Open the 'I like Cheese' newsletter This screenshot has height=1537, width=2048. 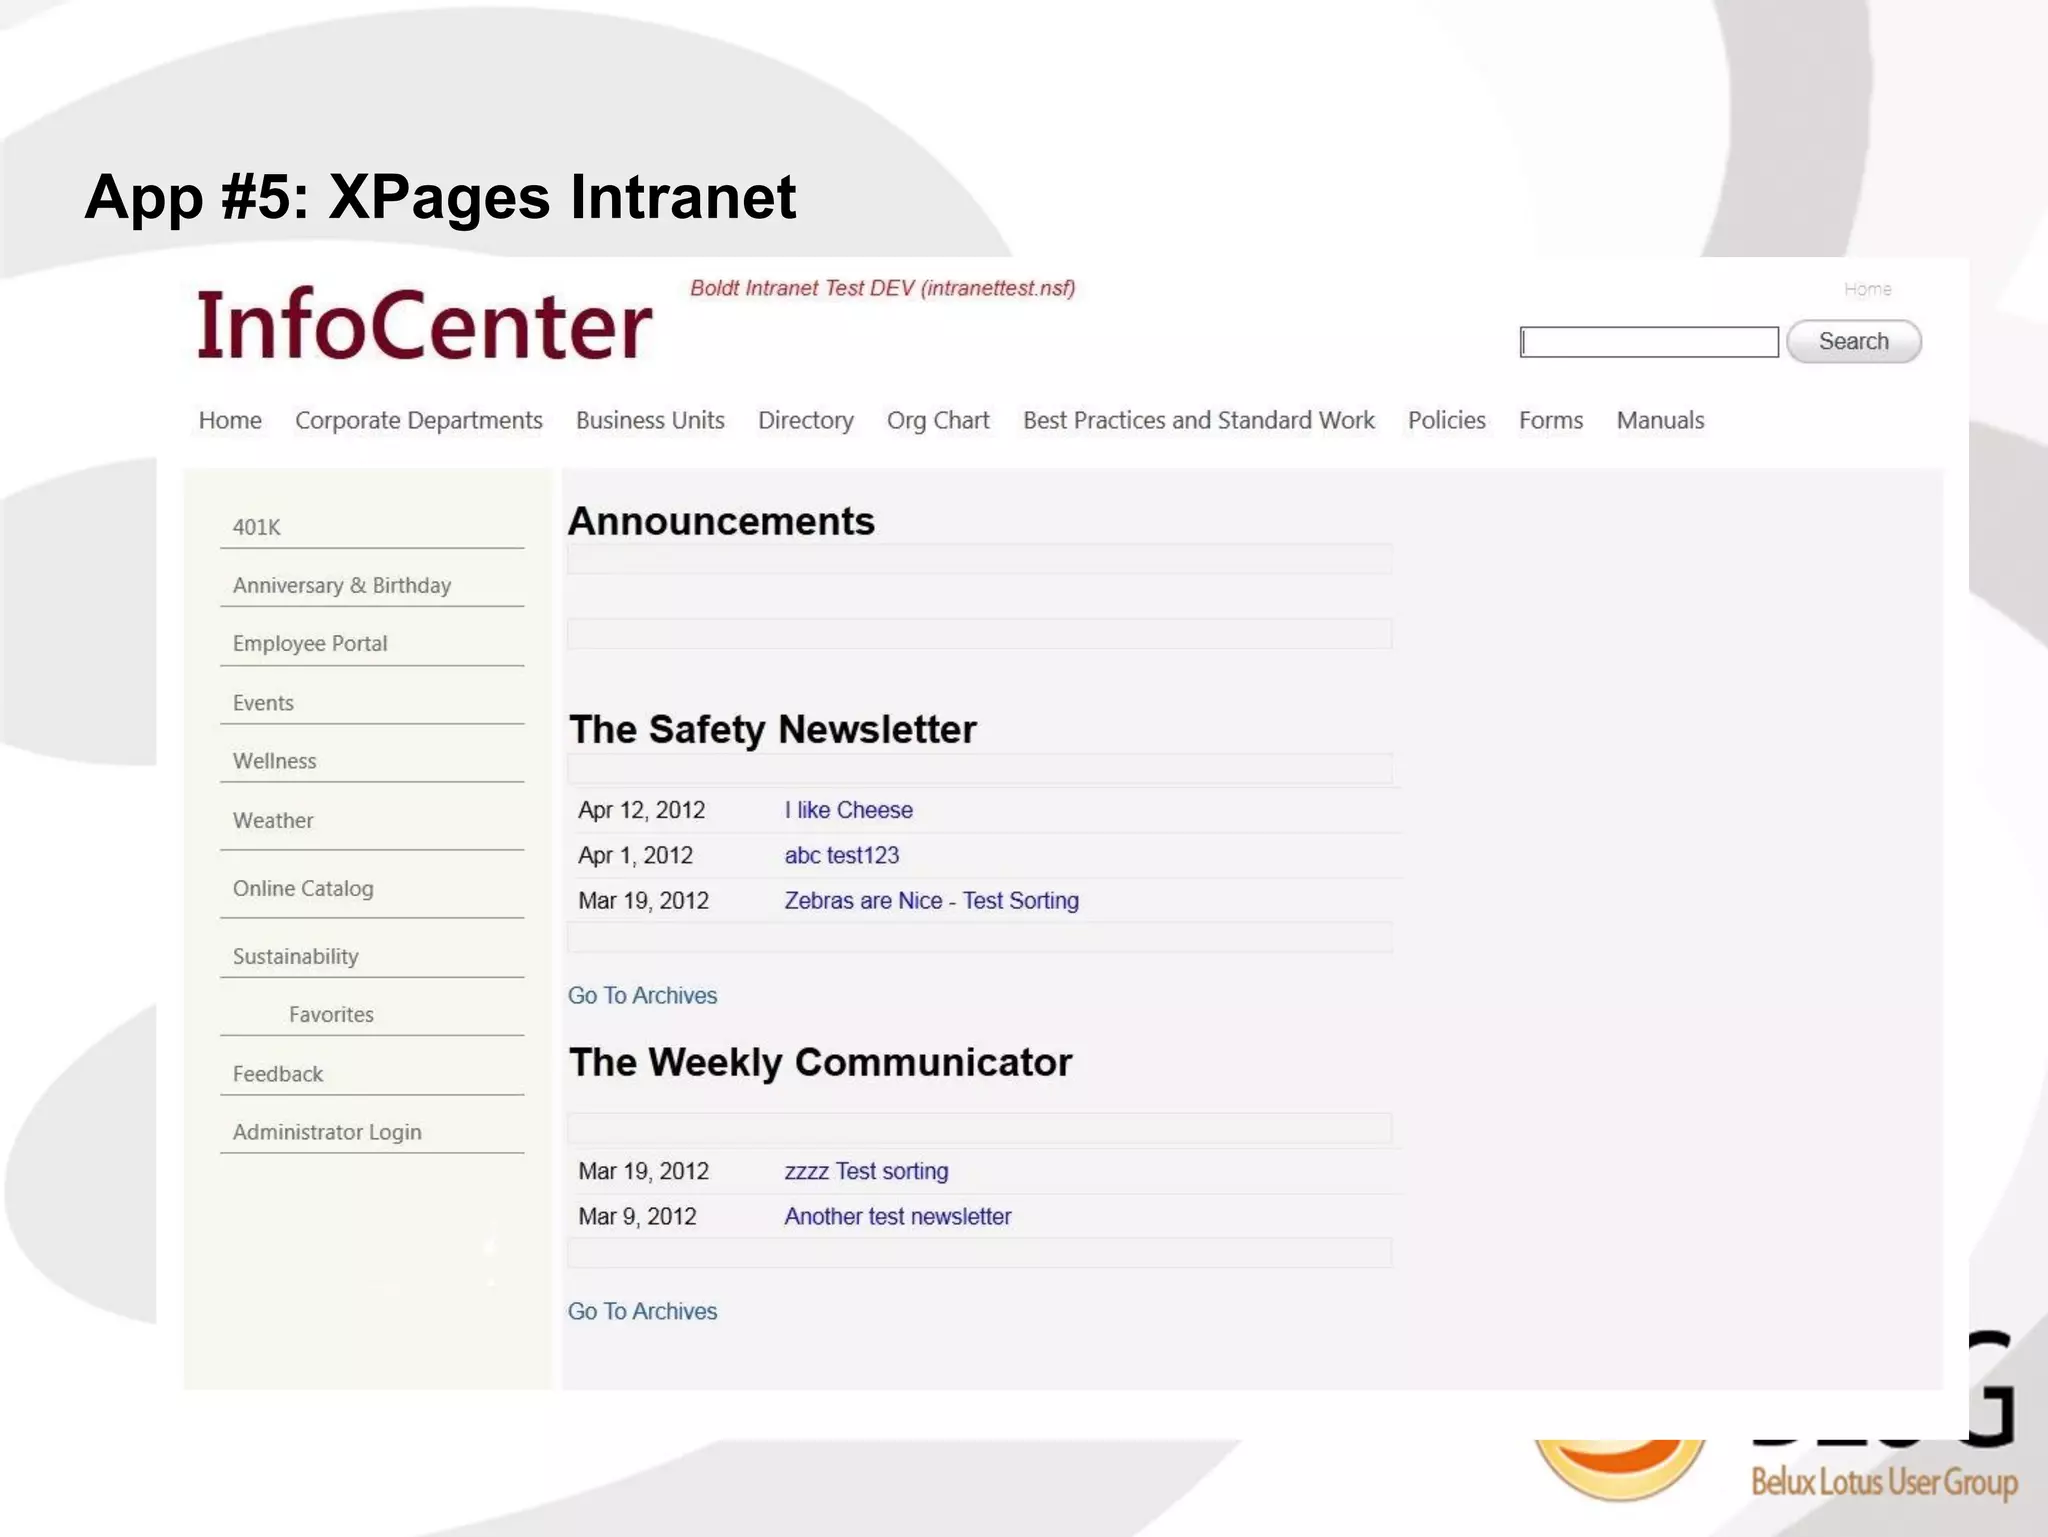[x=848, y=810]
